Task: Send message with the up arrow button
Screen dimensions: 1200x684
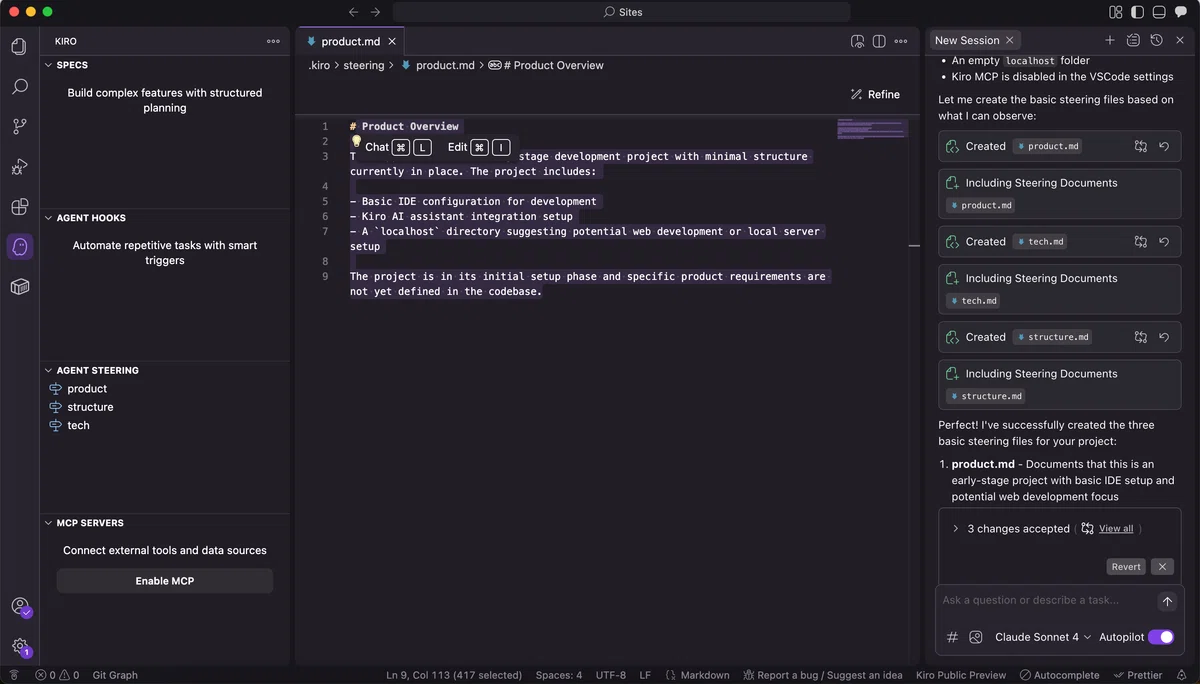Action: (x=1167, y=601)
